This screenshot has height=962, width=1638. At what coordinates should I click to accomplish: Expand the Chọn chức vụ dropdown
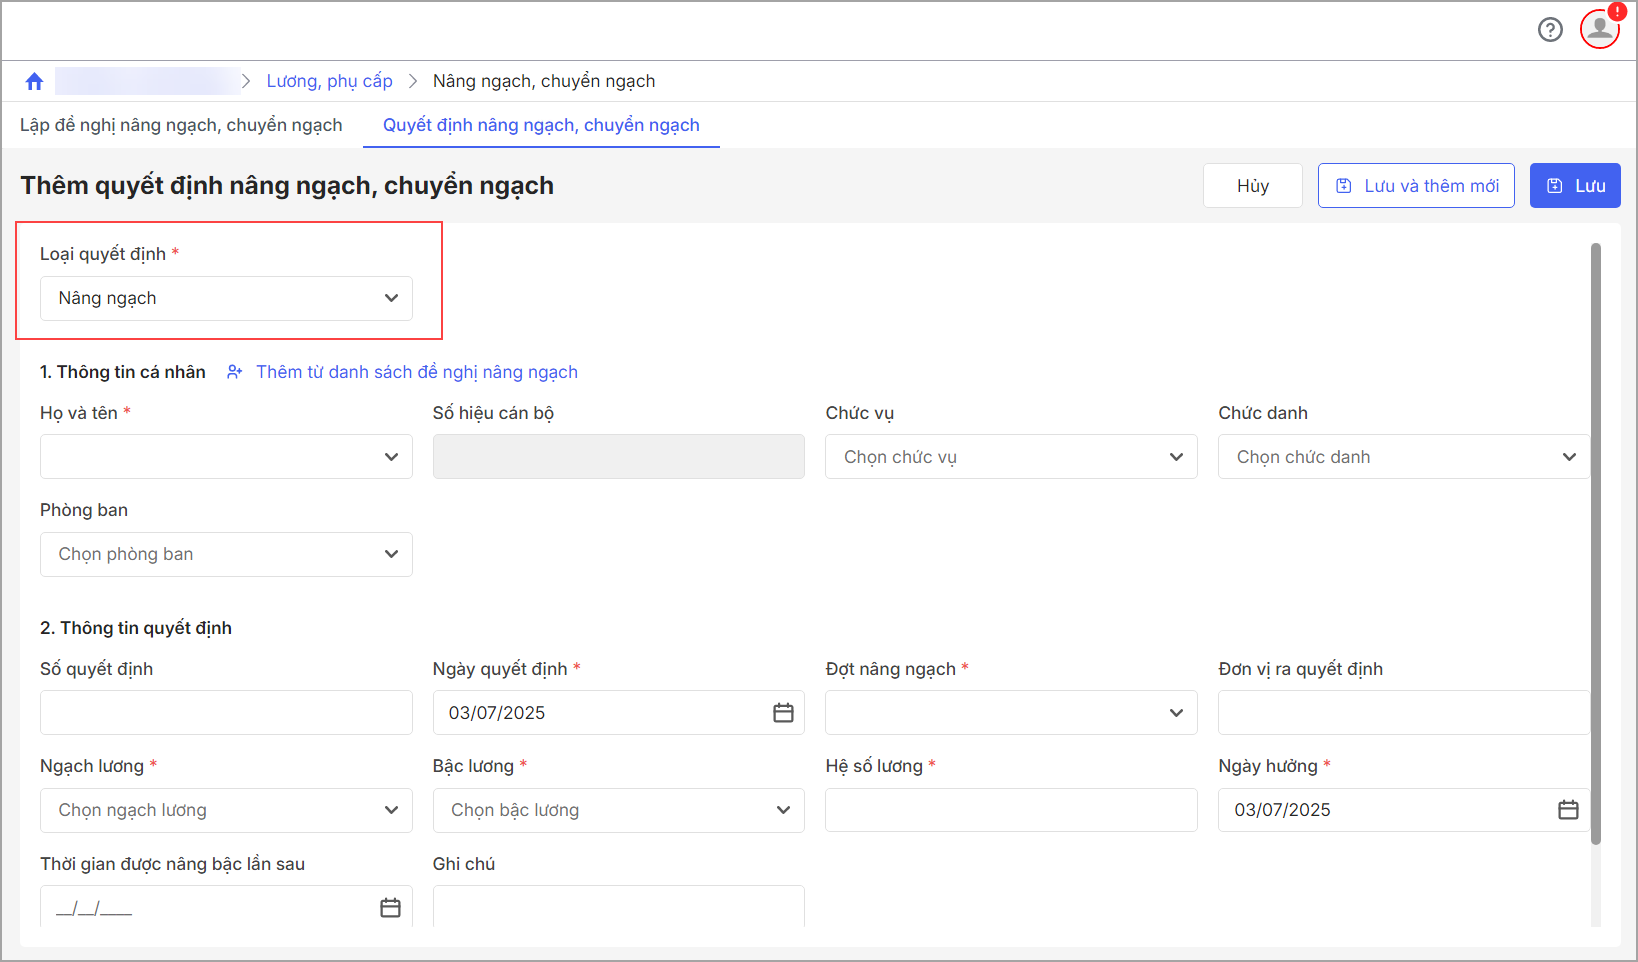click(1010, 457)
